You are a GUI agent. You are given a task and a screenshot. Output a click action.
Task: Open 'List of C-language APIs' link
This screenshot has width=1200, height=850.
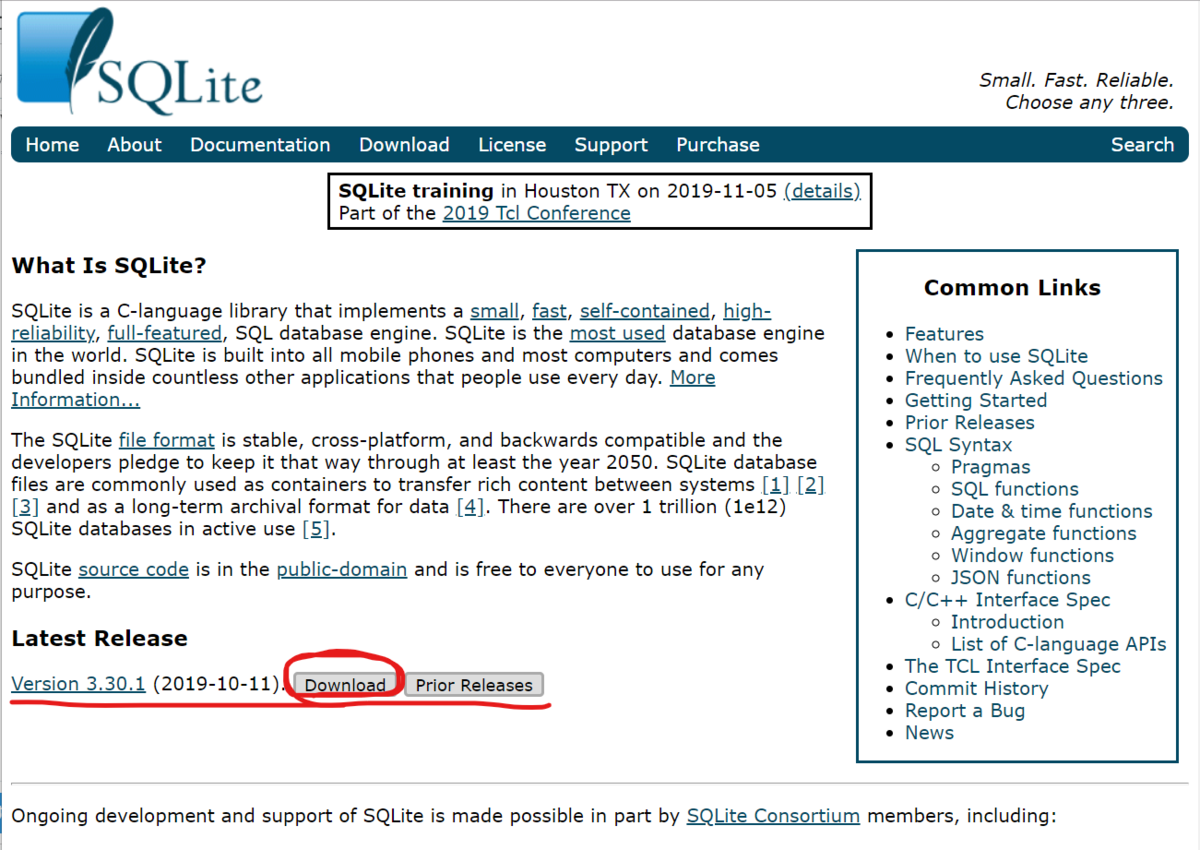(x=1059, y=644)
